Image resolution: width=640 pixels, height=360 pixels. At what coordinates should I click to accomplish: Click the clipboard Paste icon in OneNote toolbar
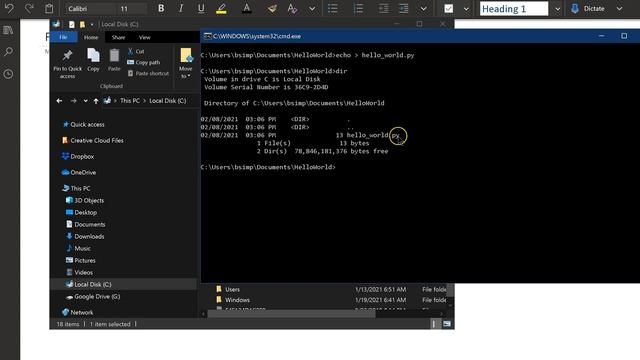pyautogui.click(x=49, y=9)
